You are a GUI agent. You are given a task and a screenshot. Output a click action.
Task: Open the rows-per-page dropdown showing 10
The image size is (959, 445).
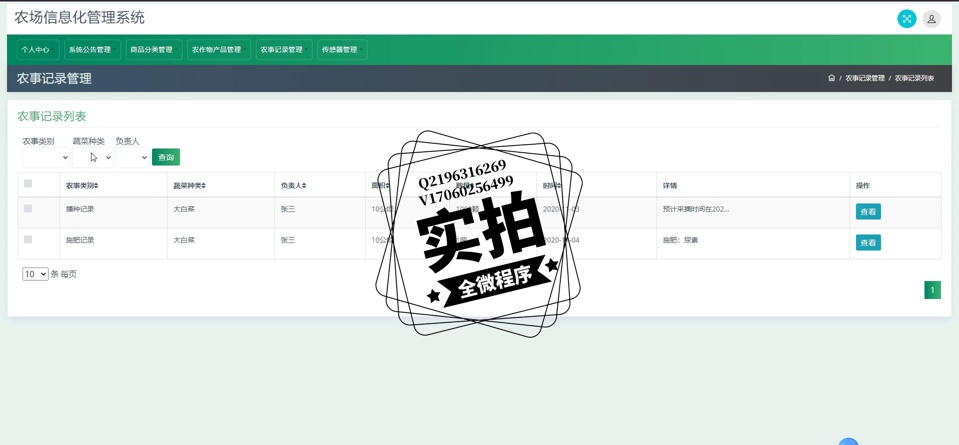click(x=35, y=274)
